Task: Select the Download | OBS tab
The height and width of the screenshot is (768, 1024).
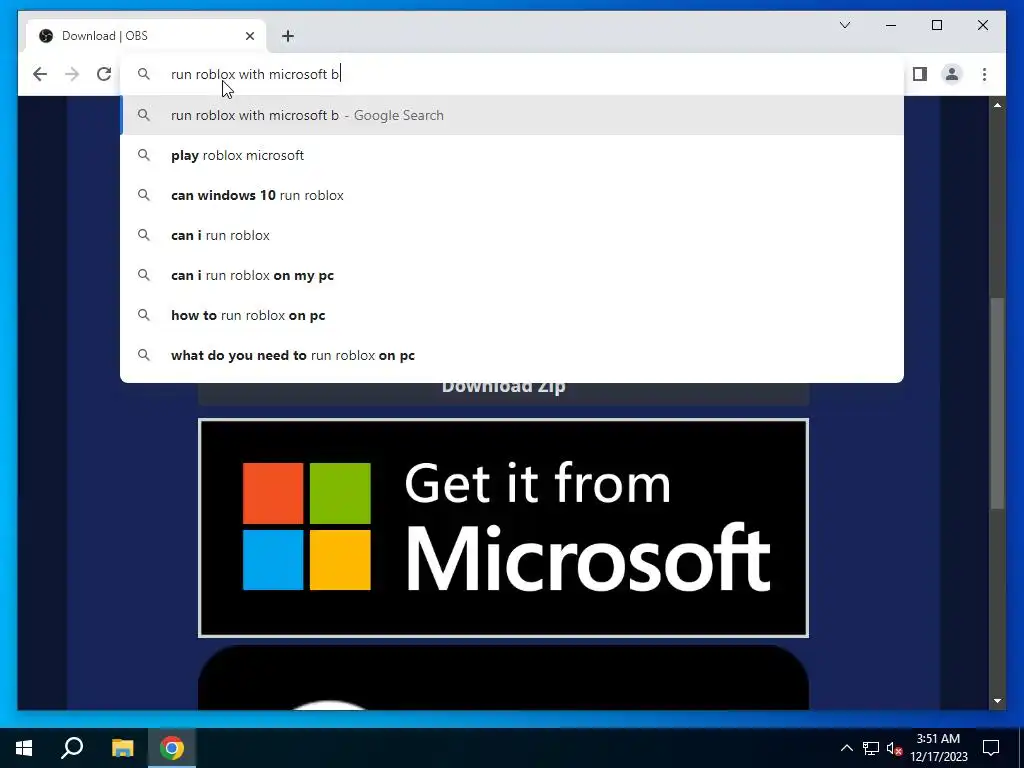Action: pos(146,36)
